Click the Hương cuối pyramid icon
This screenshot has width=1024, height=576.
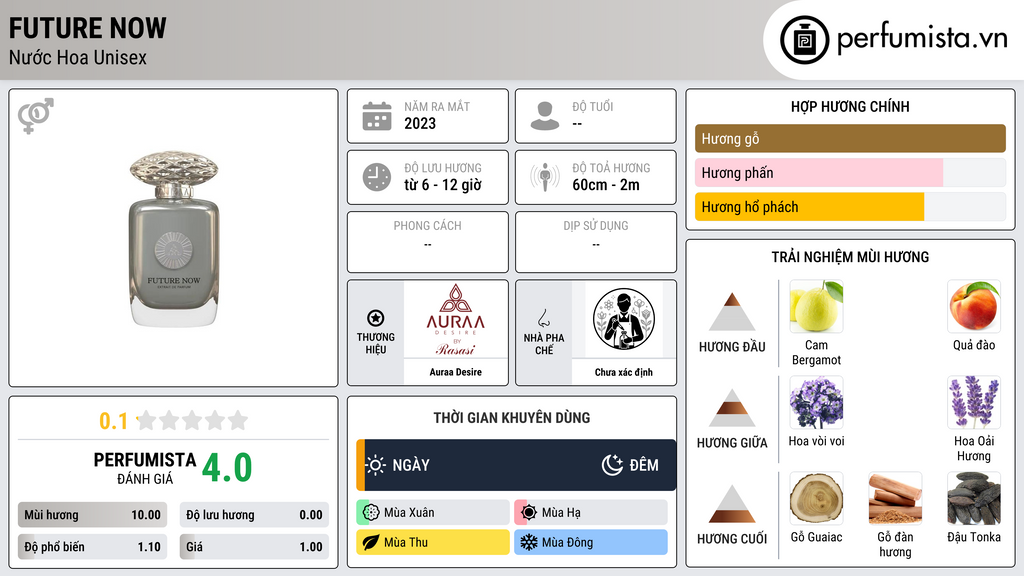732,504
